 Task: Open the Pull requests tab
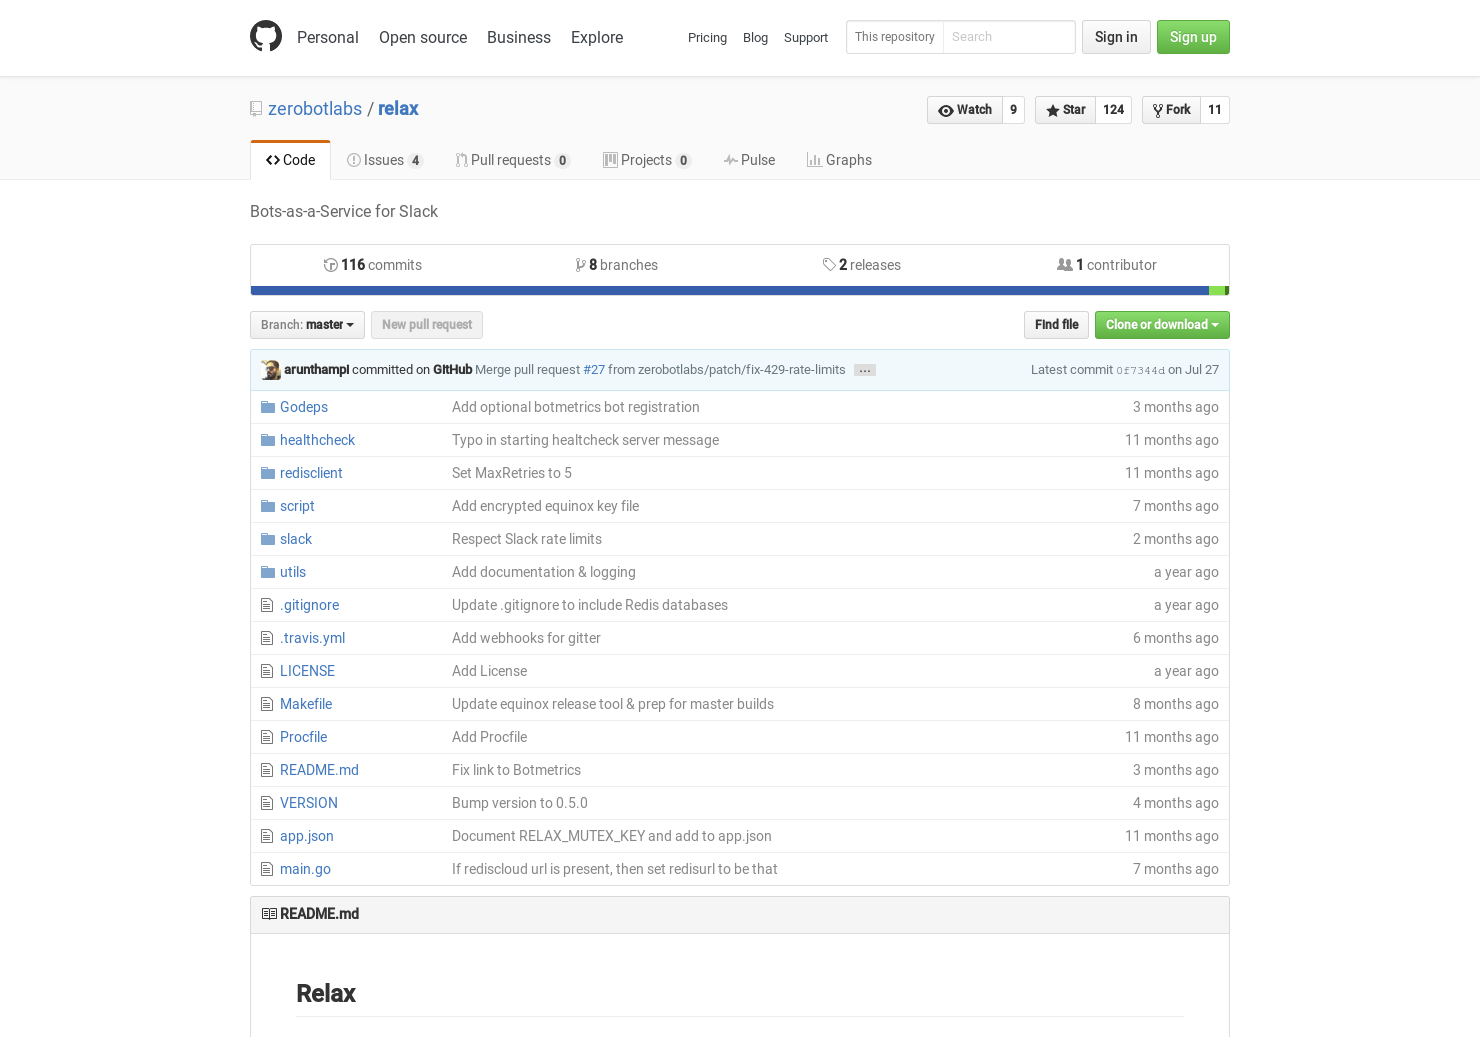513,160
